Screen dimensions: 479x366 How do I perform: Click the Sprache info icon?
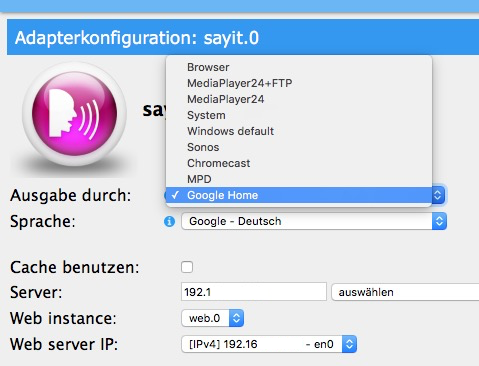click(x=169, y=221)
